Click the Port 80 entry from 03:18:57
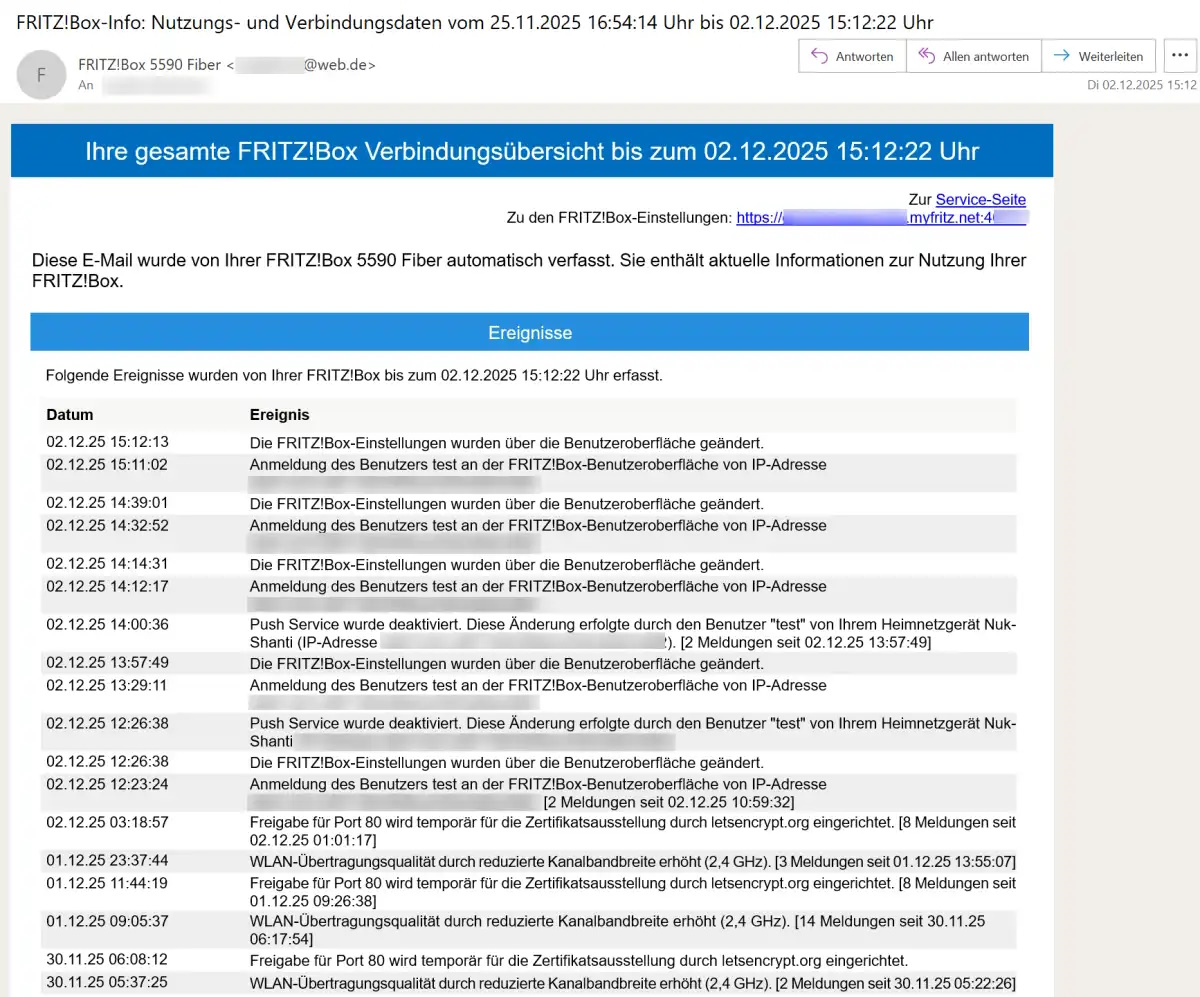 coord(632,823)
